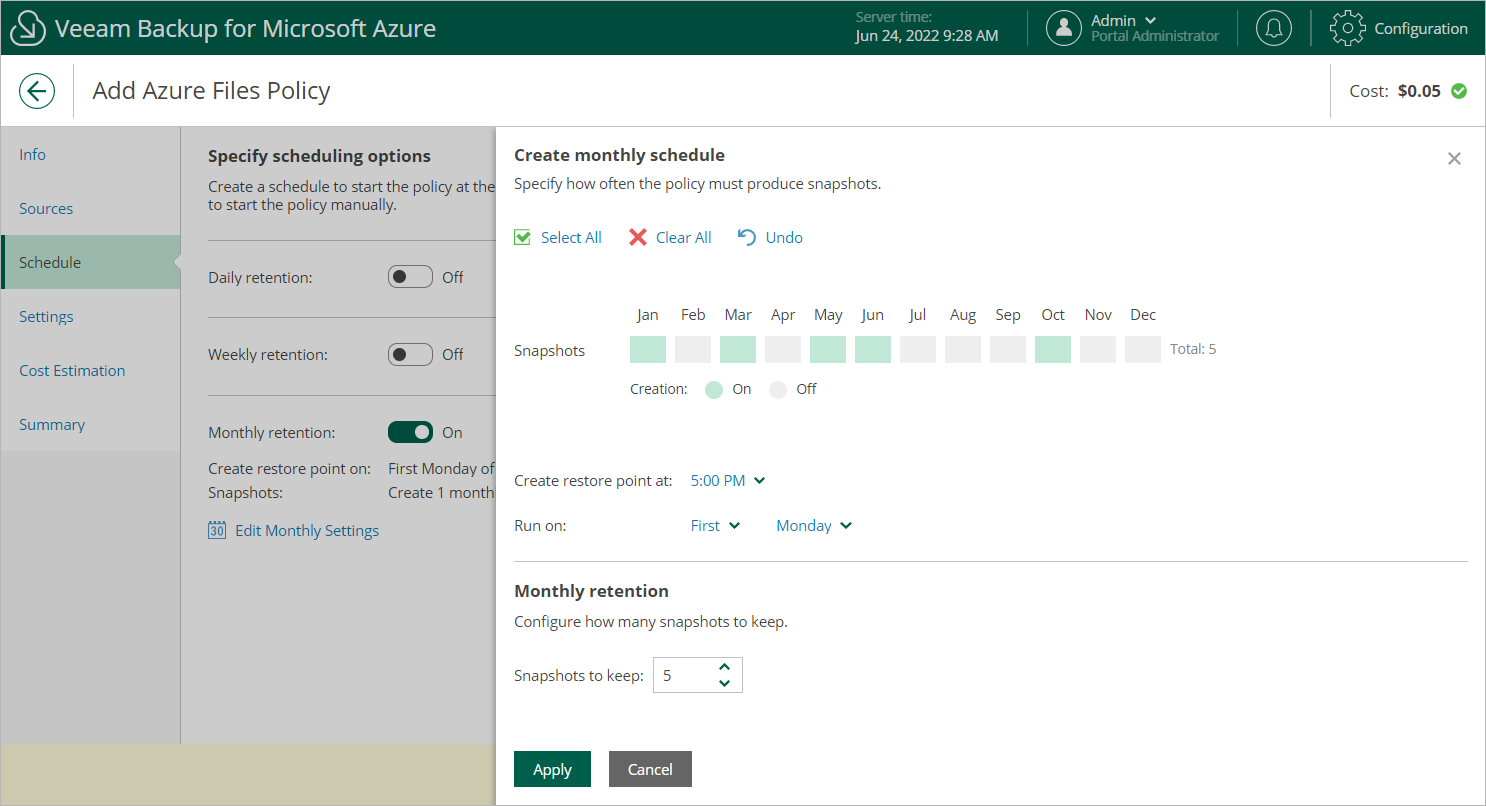Expand the First occurrence dropdown
Image resolution: width=1486 pixels, height=806 pixels.
(x=715, y=526)
